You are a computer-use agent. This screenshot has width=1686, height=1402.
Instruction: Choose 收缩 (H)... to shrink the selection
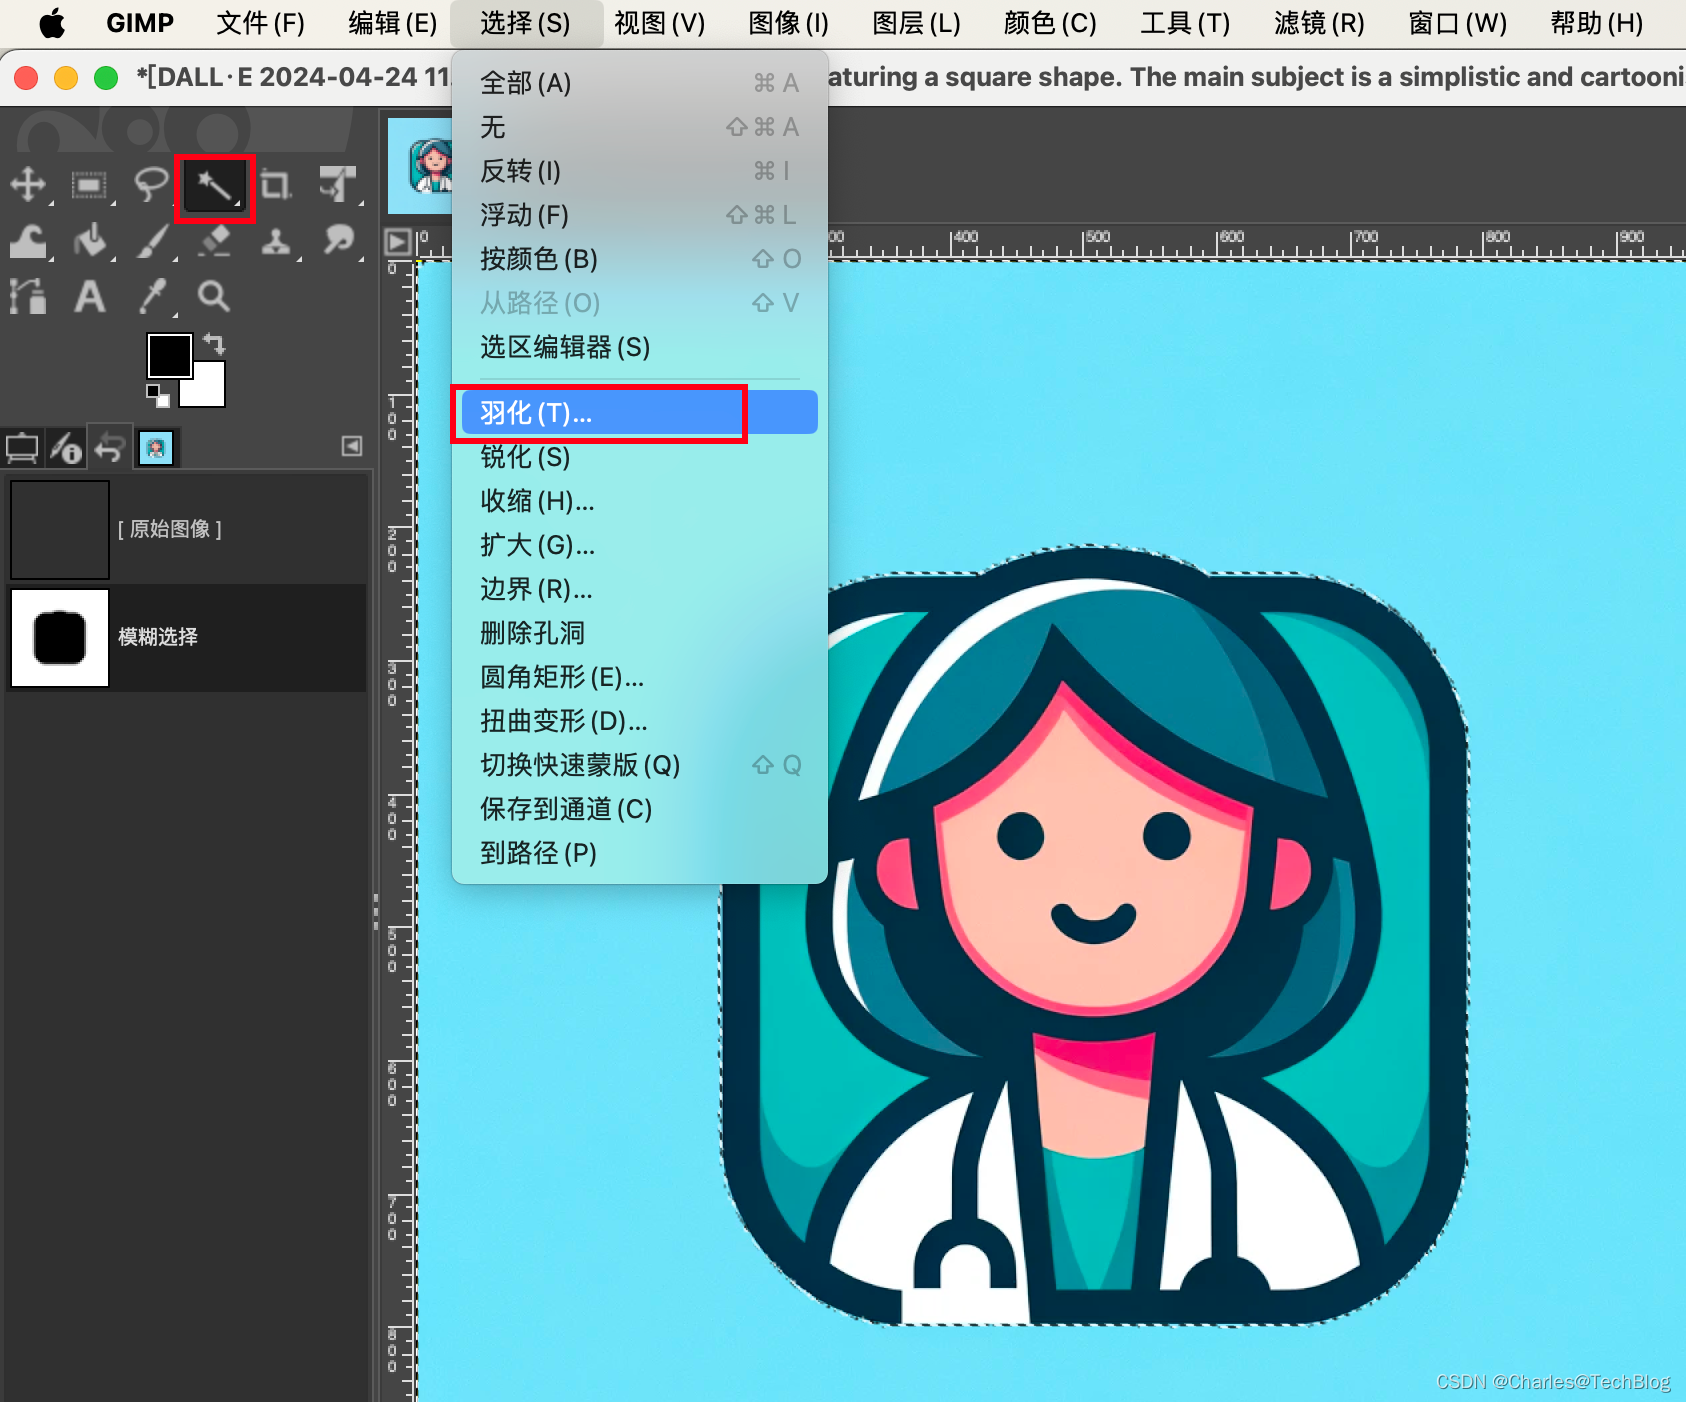(x=639, y=501)
